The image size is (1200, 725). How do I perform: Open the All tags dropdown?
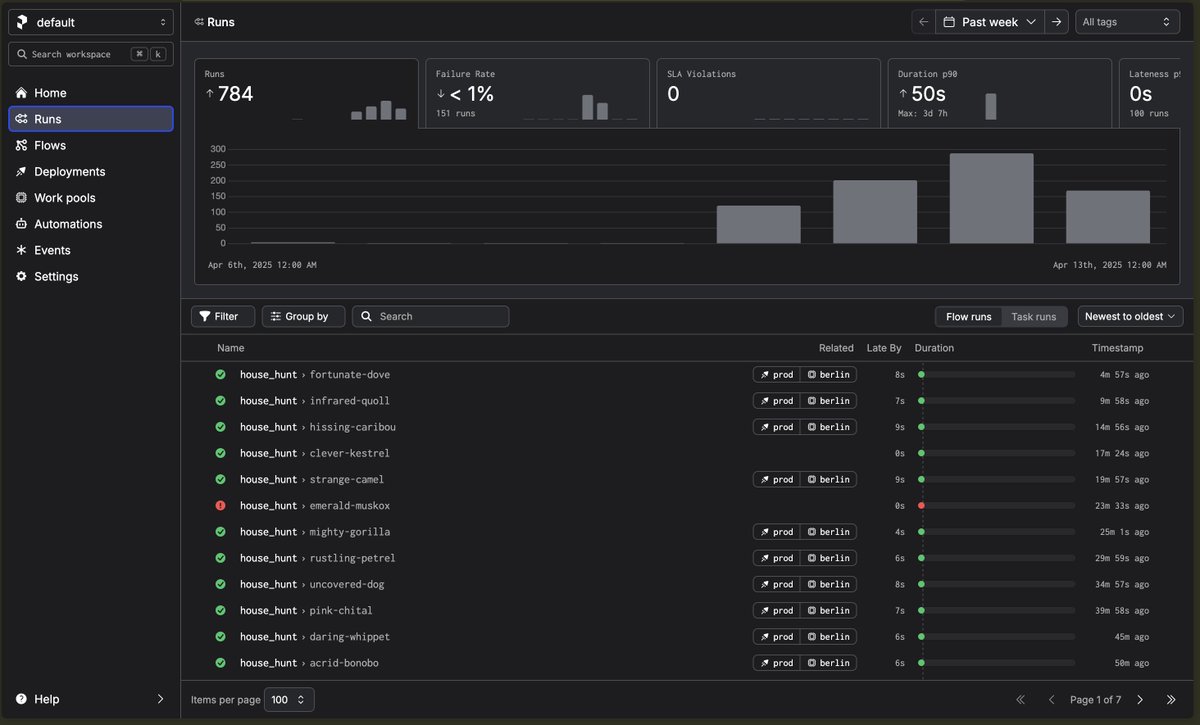1128,22
